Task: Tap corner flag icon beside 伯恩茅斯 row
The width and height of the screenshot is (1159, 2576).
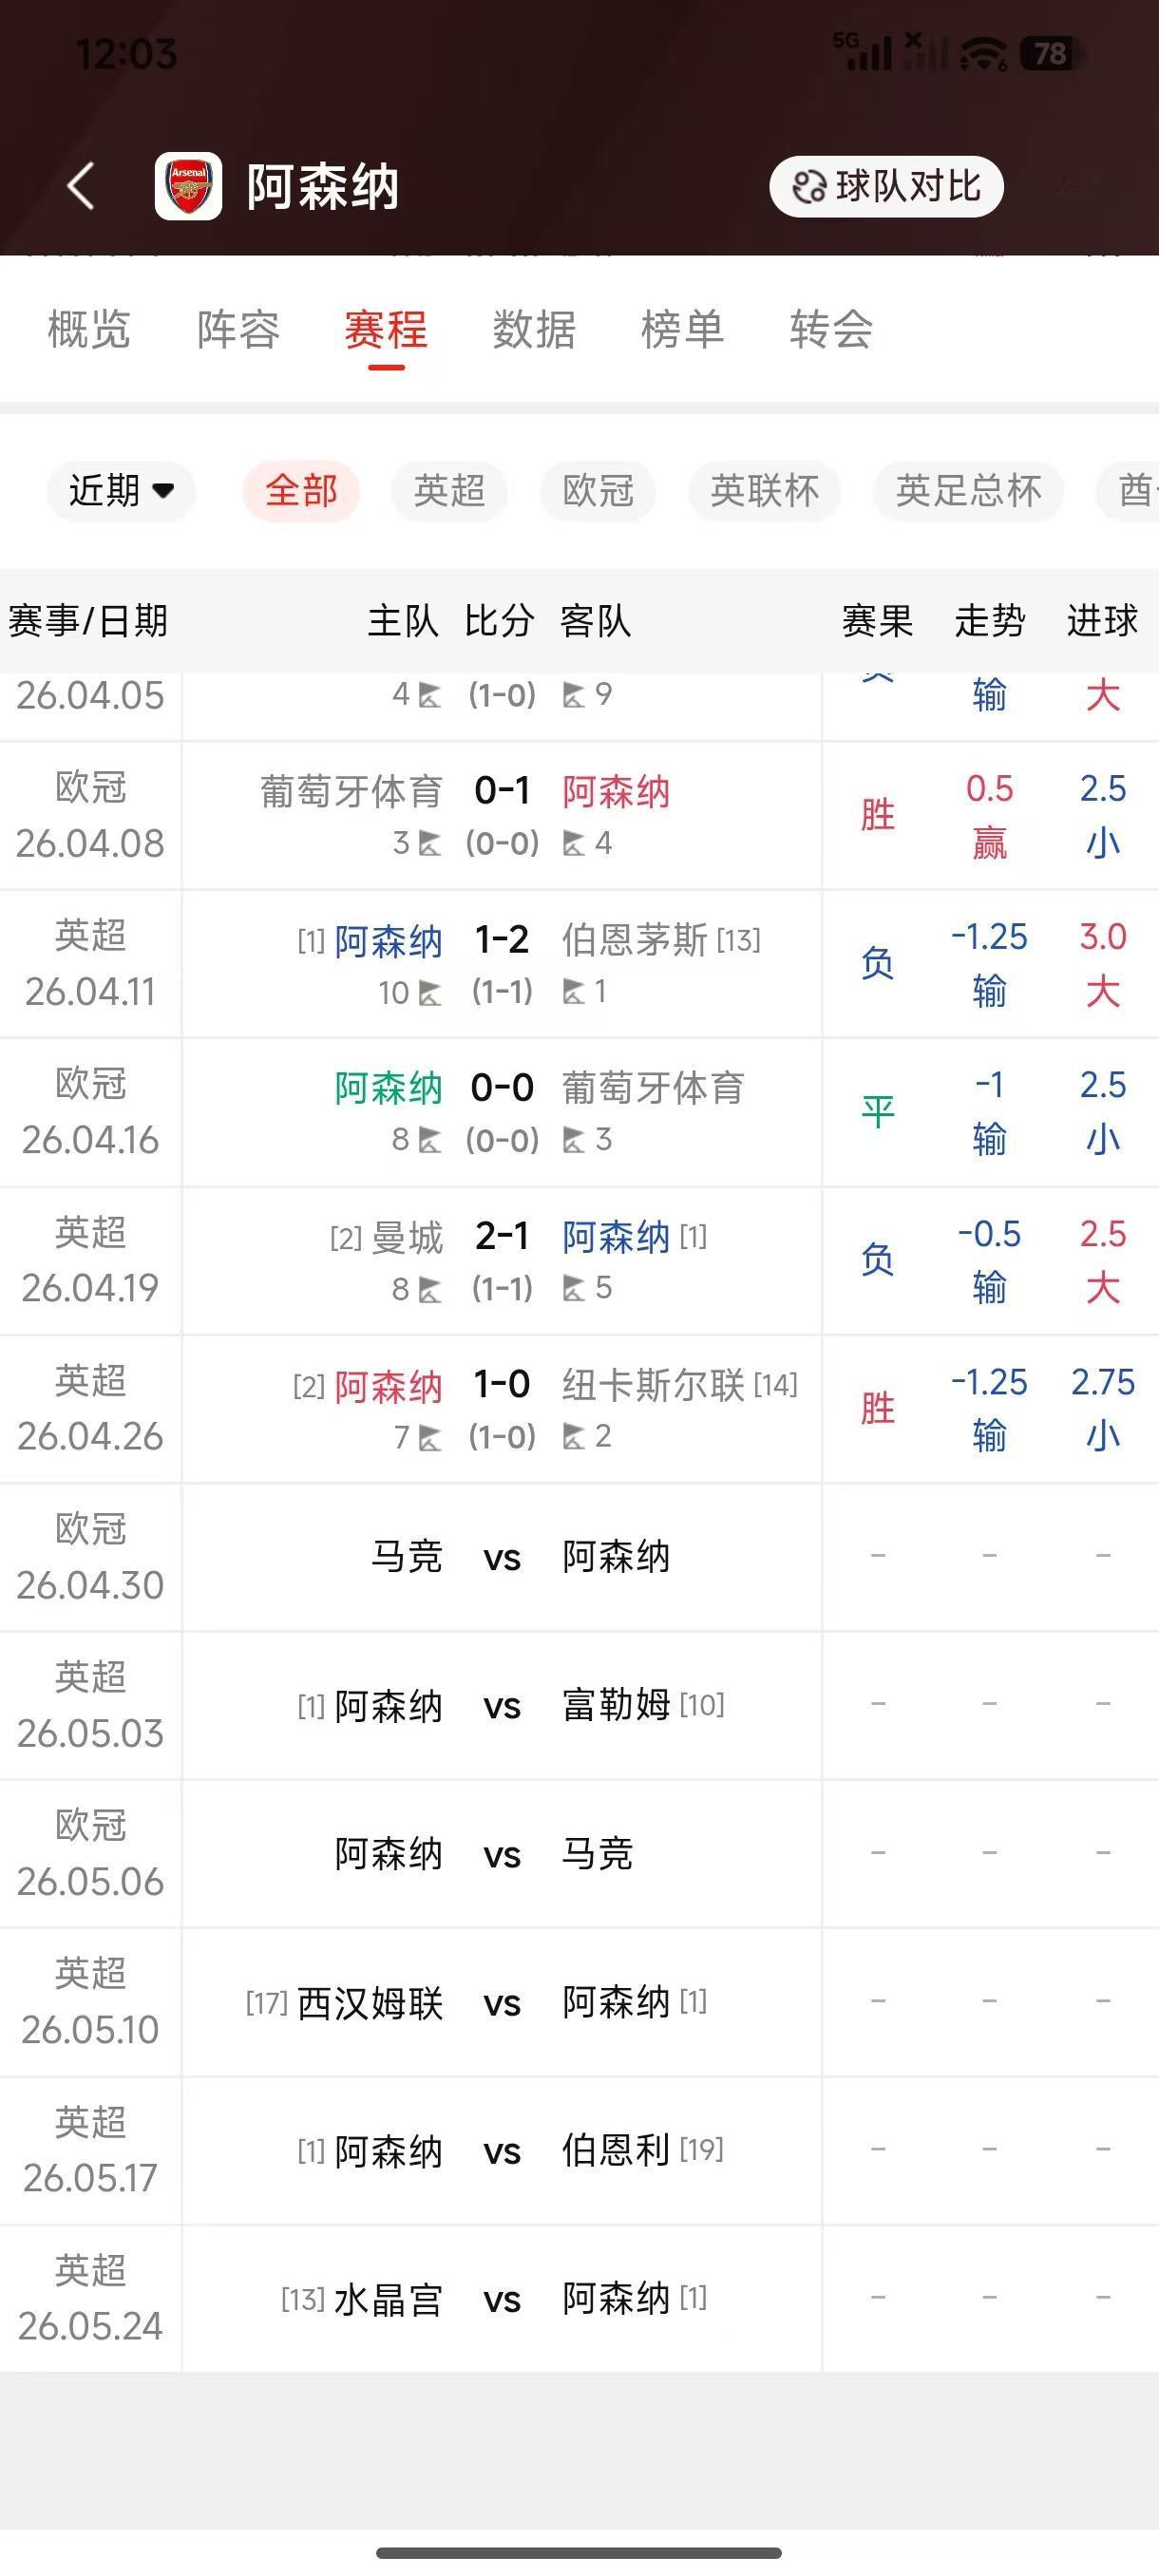Action: (573, 992)
